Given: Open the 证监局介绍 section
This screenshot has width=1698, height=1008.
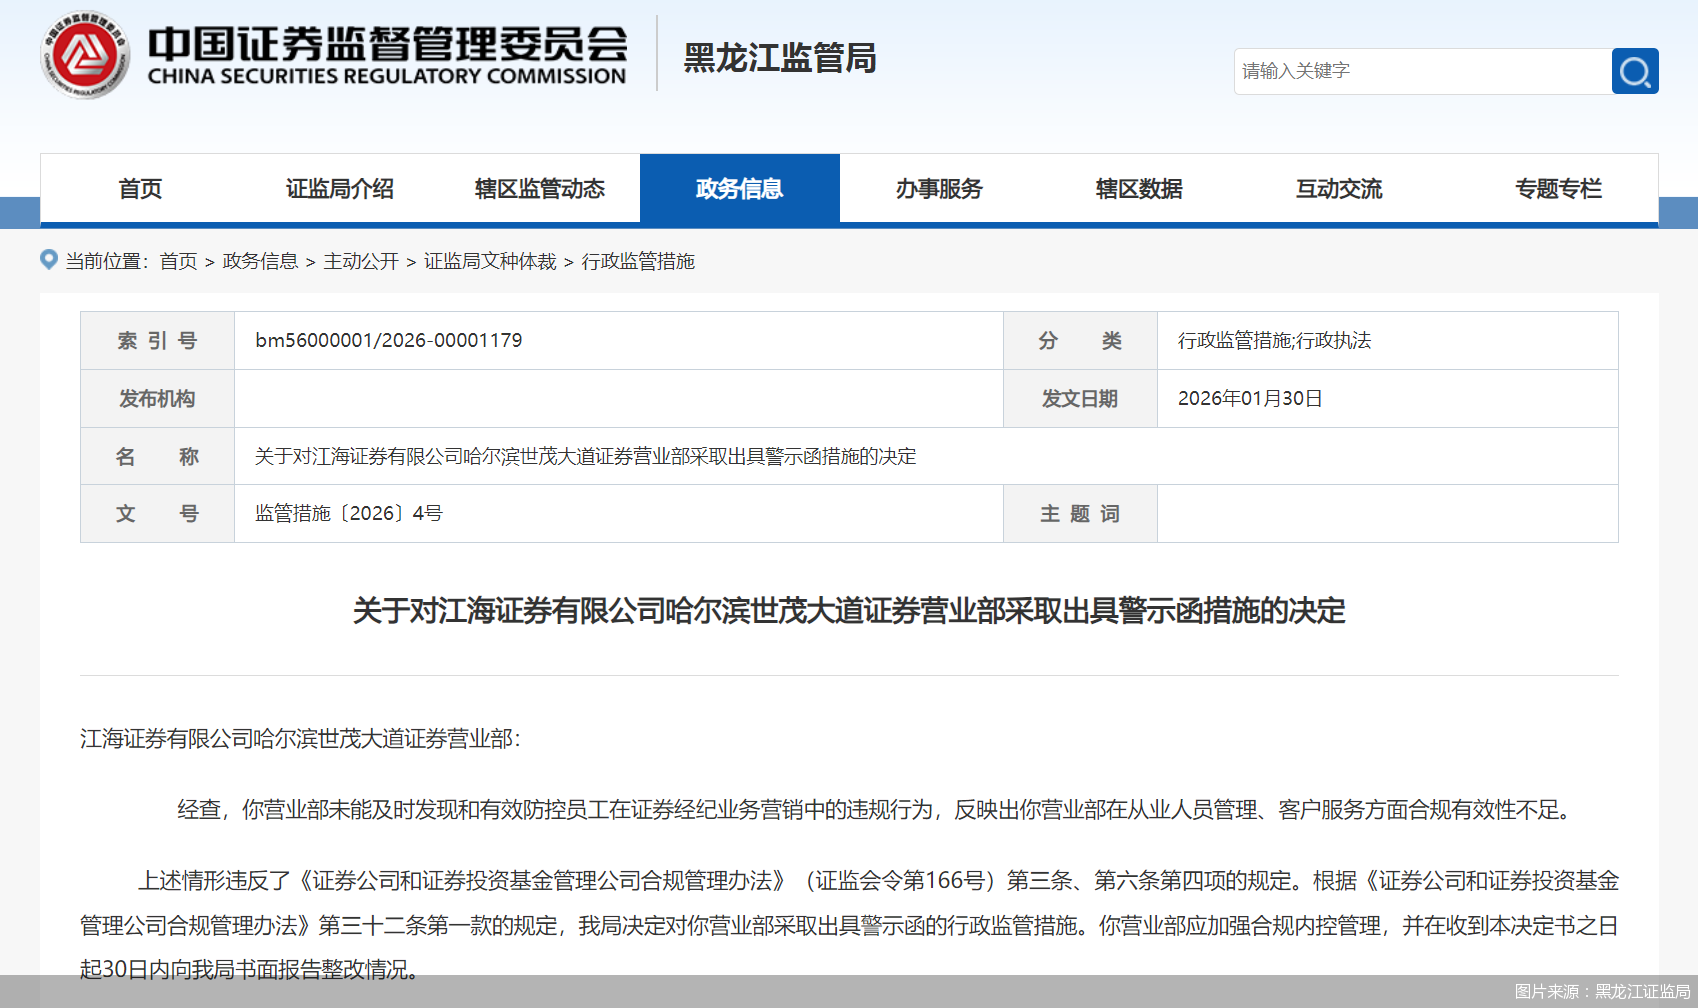Looking at the screenshot, I should [338, 189].
